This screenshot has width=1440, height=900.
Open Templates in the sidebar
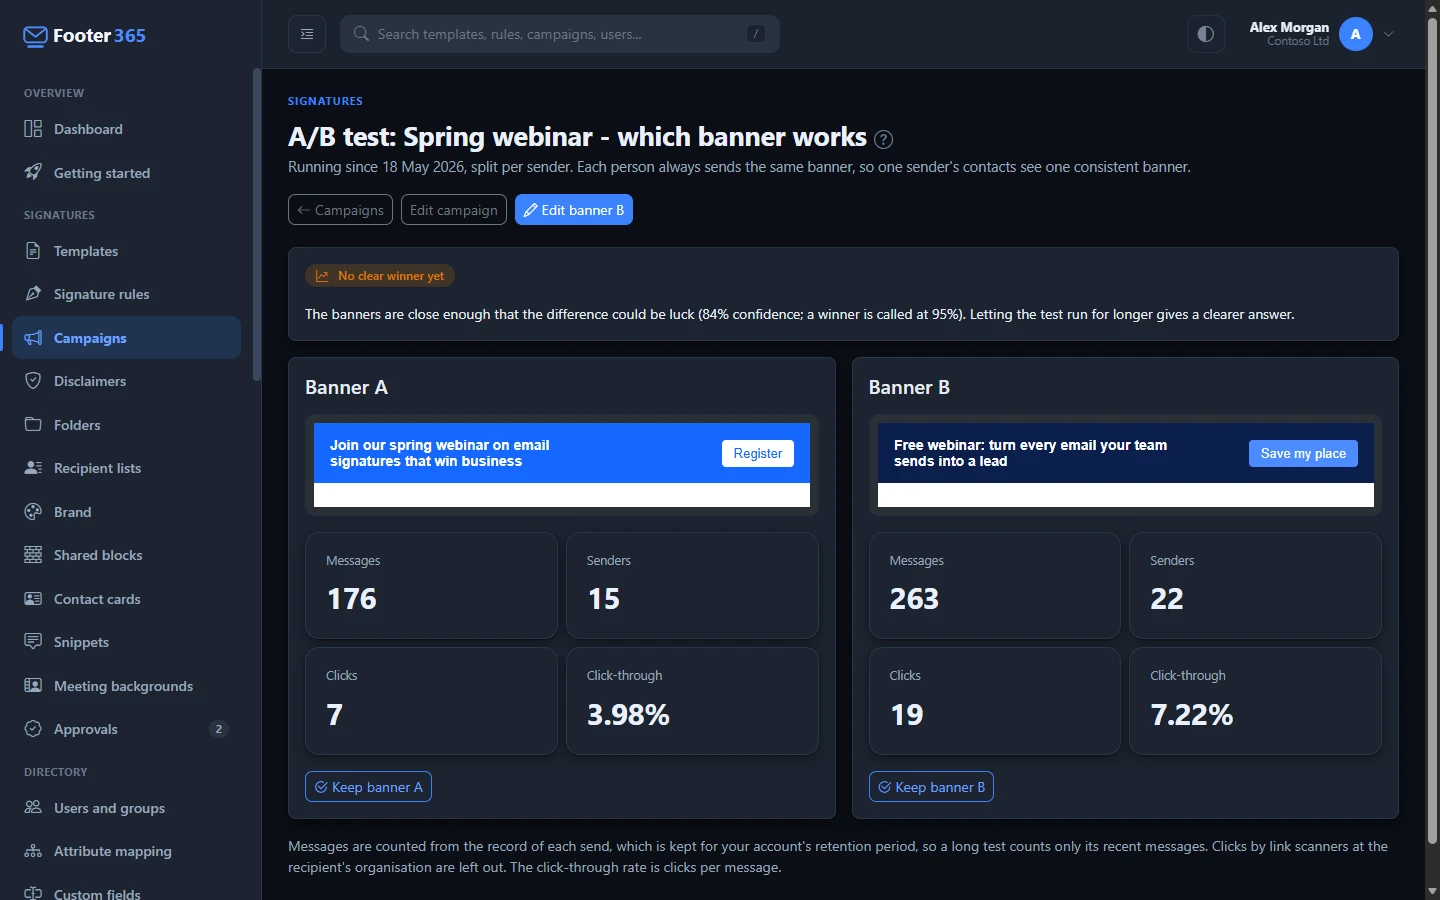(x=127, y=251)
